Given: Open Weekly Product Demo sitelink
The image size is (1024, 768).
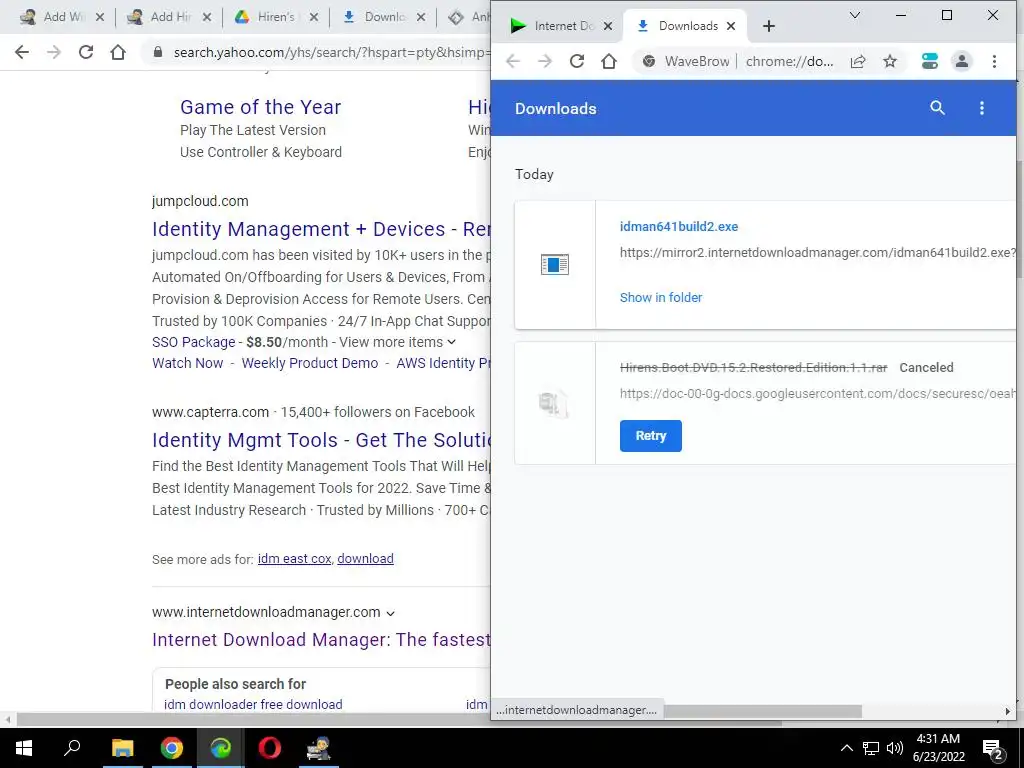Looking at the screenshot, I should pos(310,363).
